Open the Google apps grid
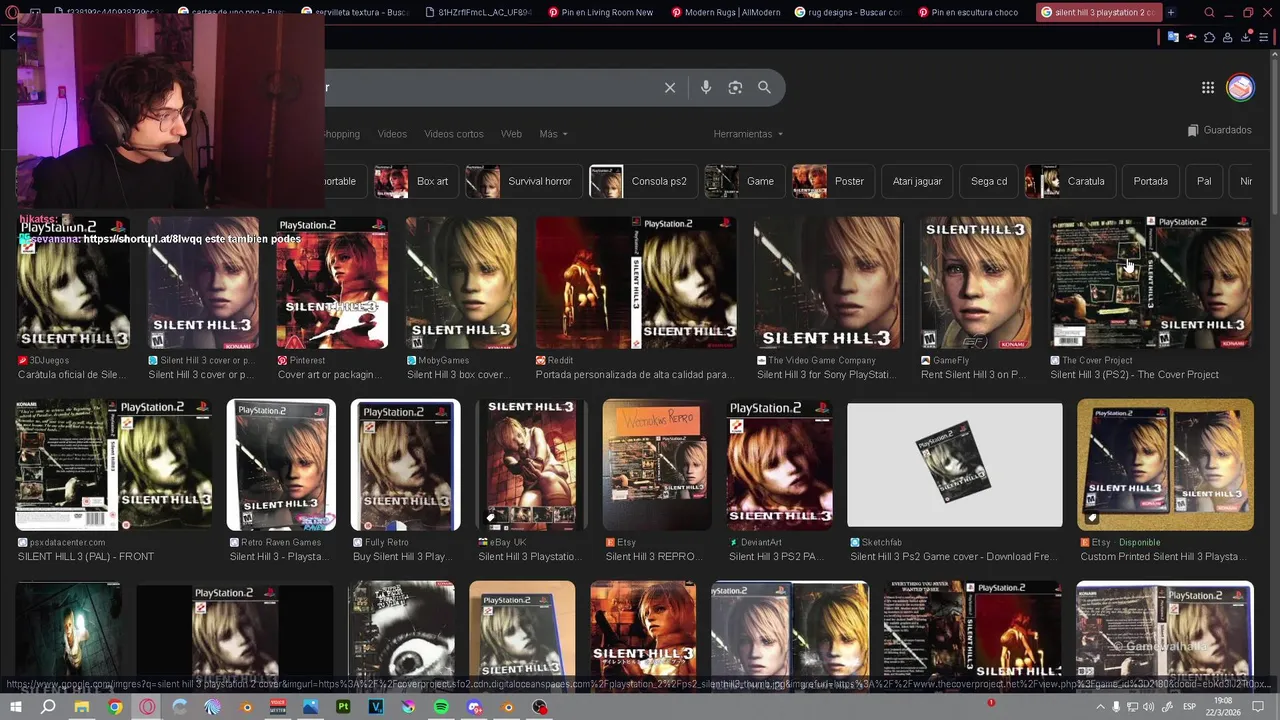This screenshot has height=720, width=1280. click(x=1208, y=88)
